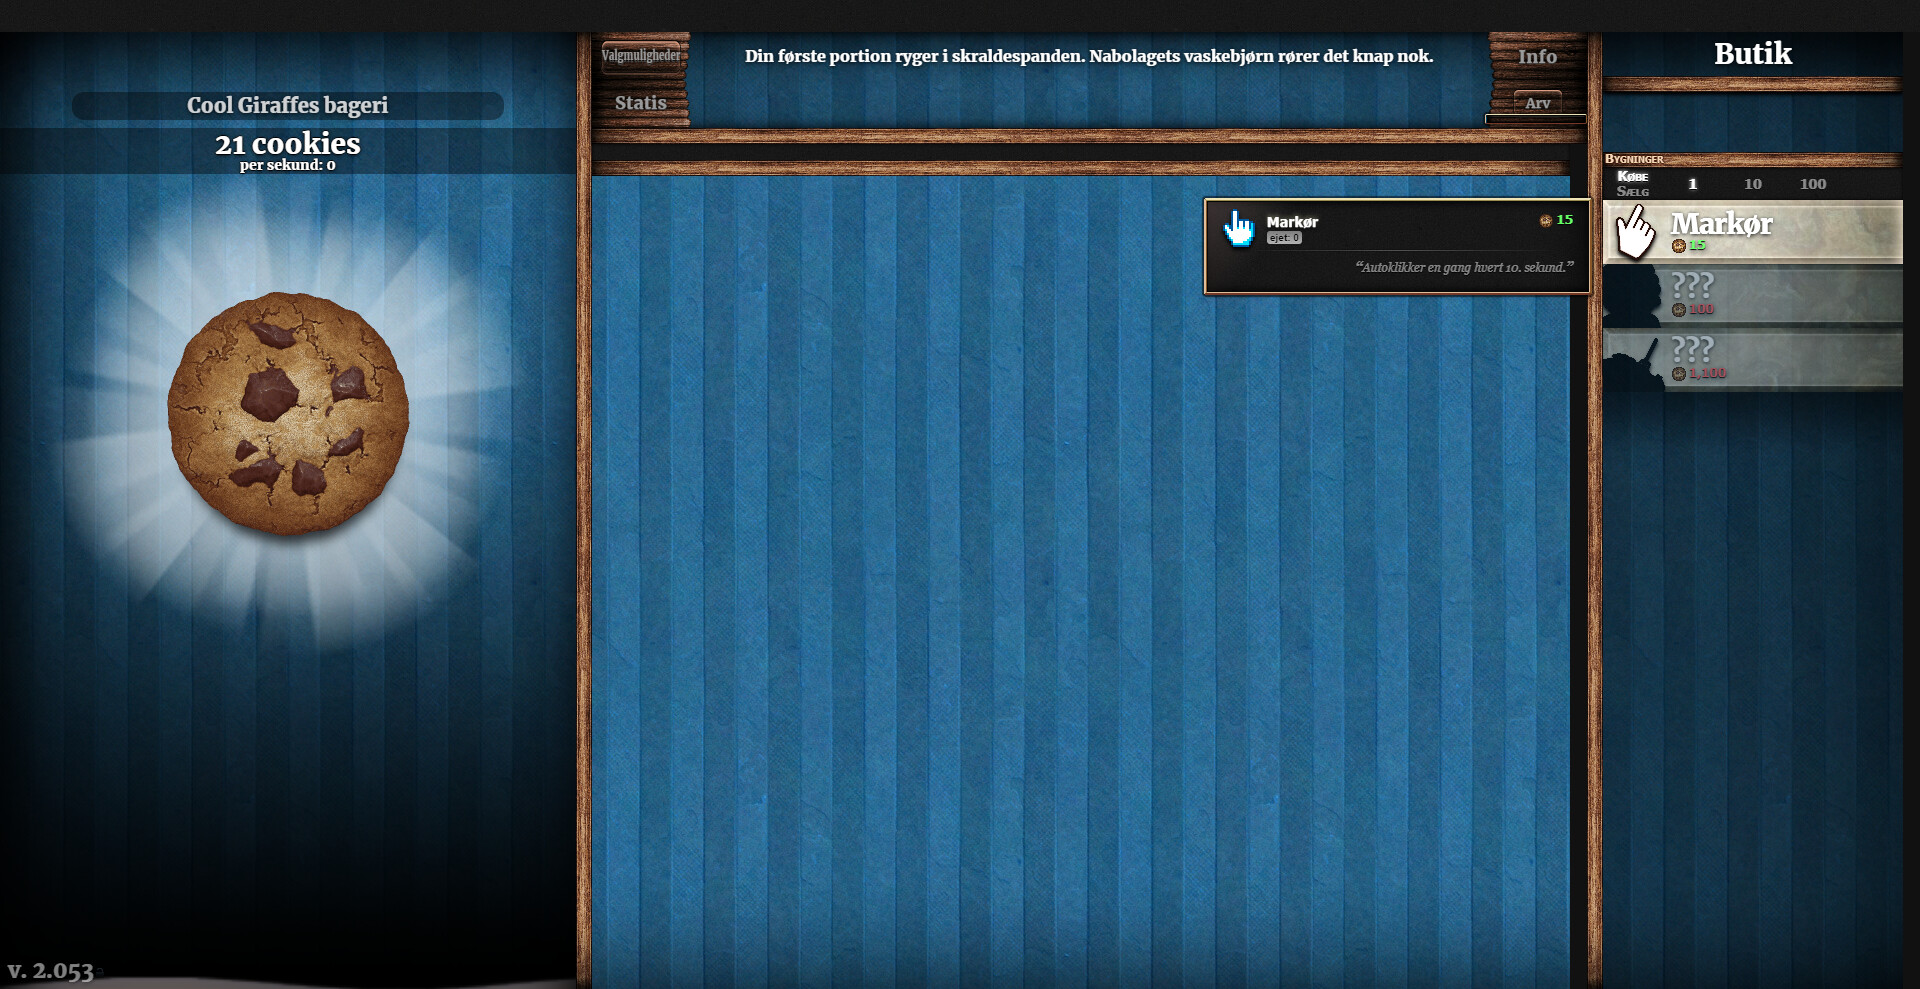Click the cookie icon beside red 1,100 price

(x=1678, y=374)
